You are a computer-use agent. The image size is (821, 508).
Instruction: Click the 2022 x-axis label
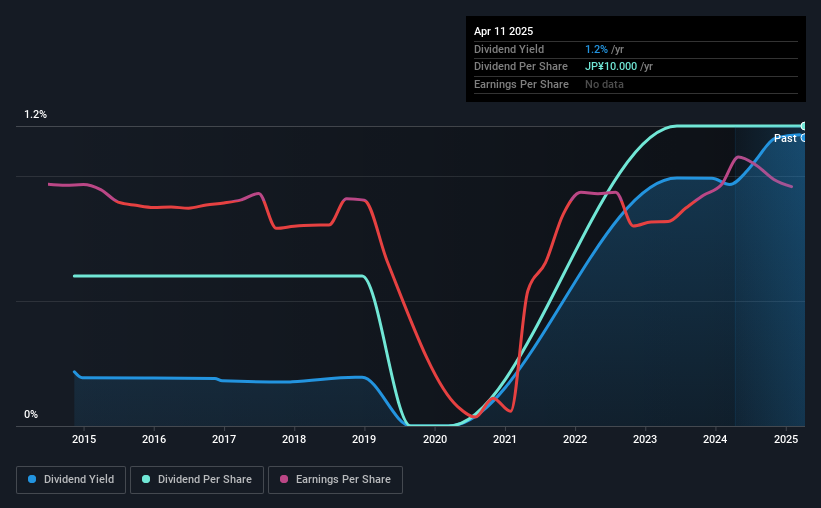click(x=575, y=439)
